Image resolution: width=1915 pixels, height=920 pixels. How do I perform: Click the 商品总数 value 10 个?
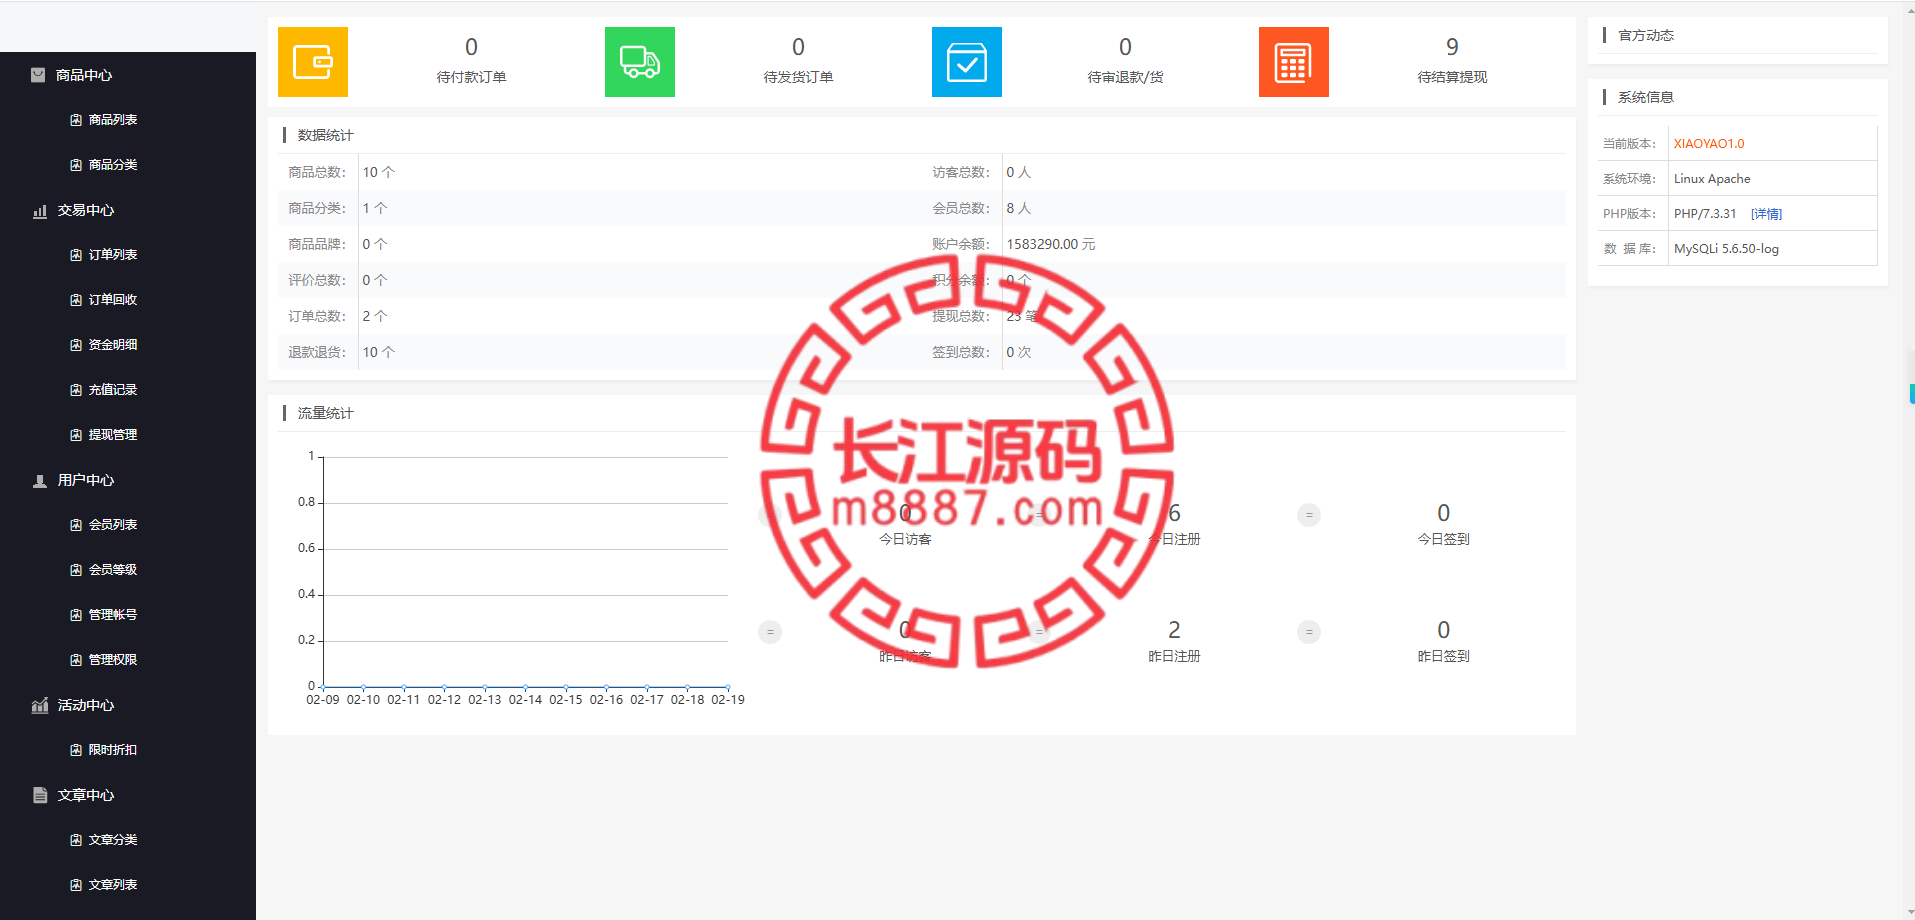379,172
